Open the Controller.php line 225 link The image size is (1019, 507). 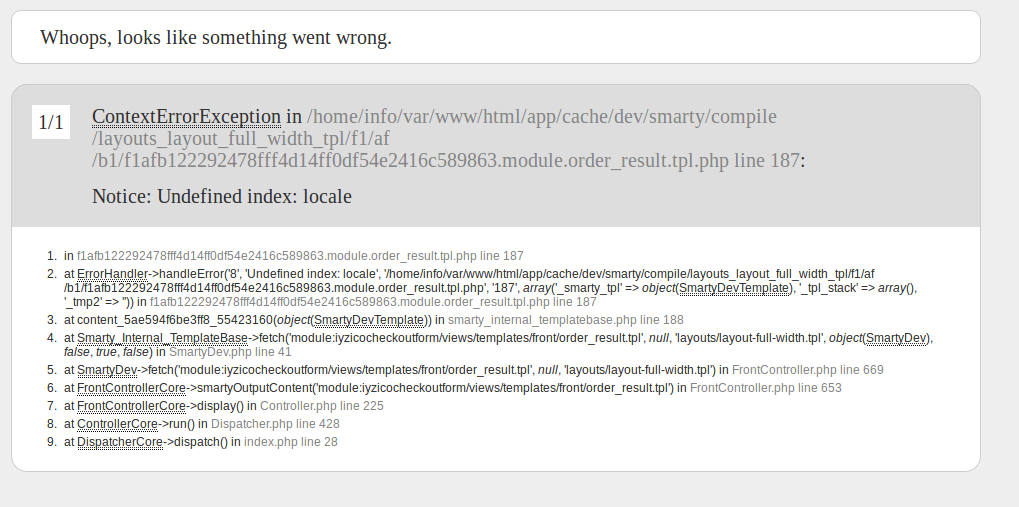322,406
